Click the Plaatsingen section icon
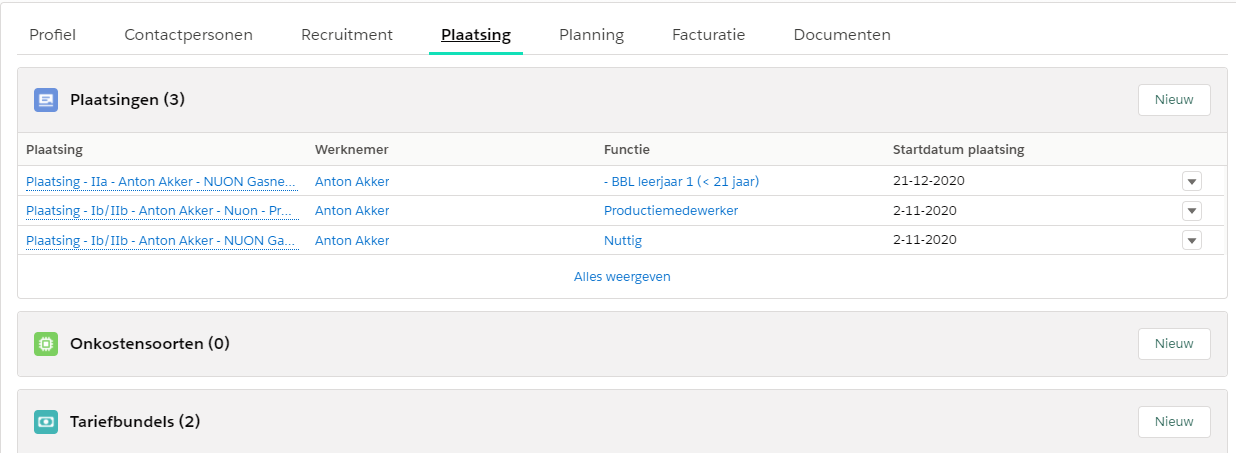The image size is (1236, 453). point(46,100)
